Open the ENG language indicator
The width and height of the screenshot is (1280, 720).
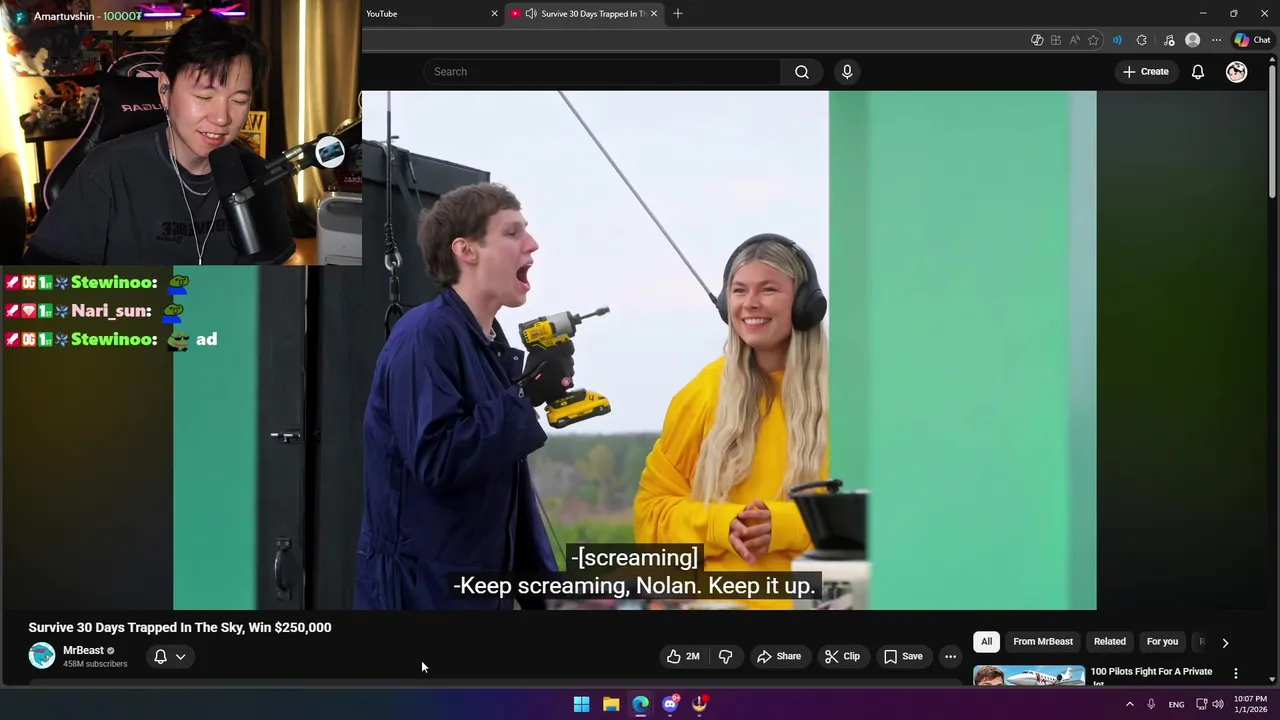(x=1176, y=704)
